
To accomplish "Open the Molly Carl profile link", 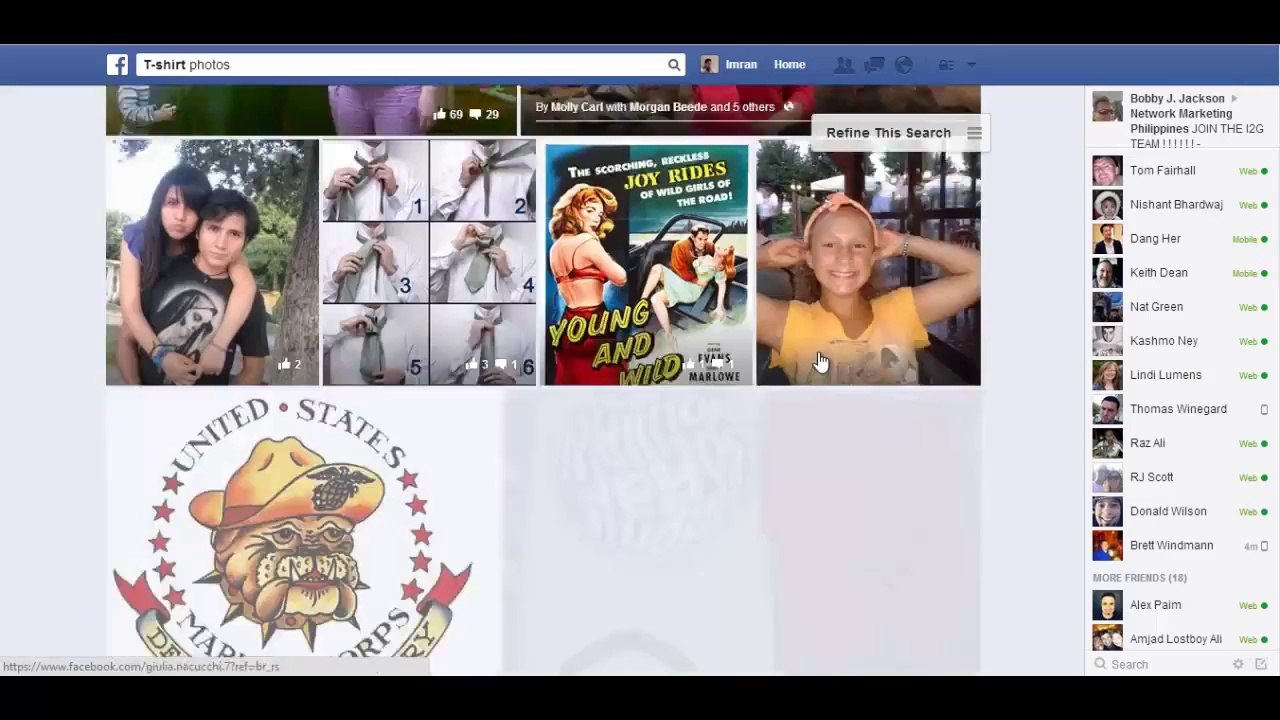I will pyautogui.click(x=577, y=107).
